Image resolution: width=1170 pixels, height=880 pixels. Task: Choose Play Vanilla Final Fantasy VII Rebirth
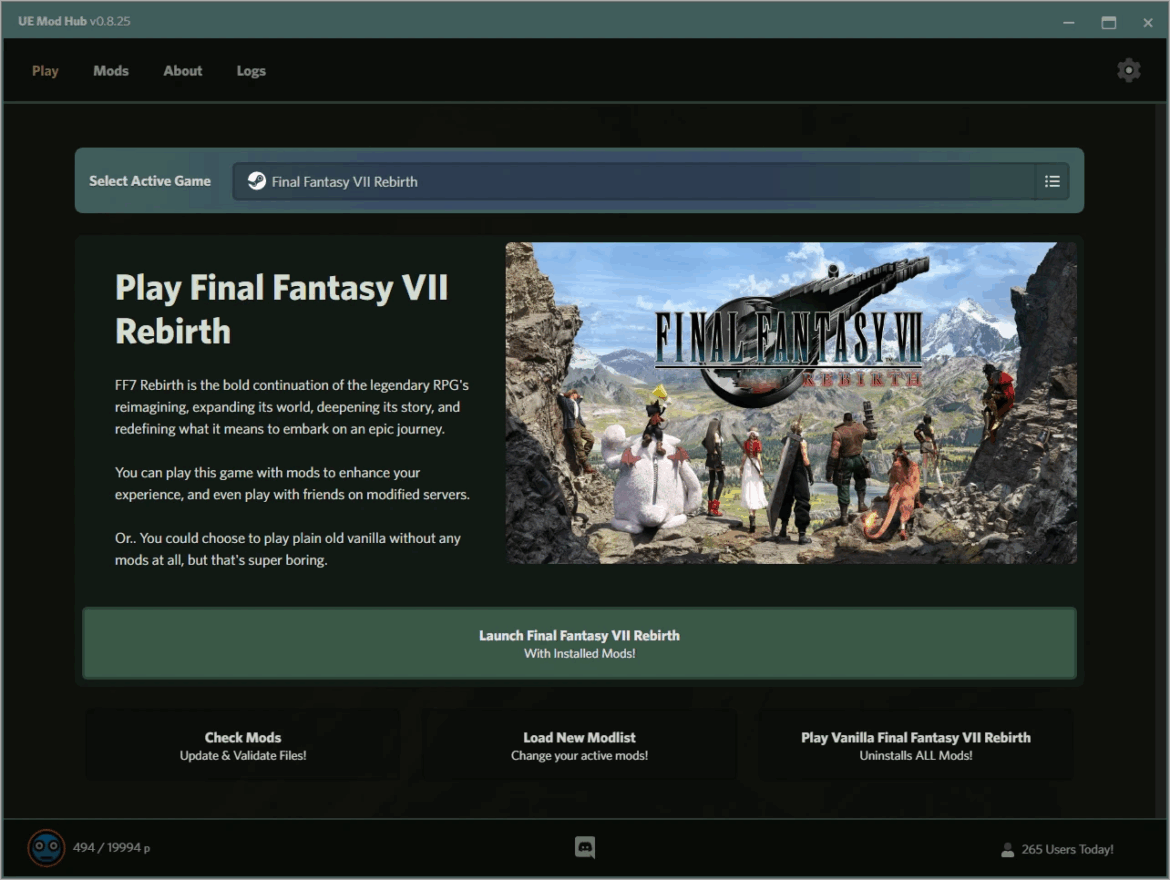coord(916,746)
